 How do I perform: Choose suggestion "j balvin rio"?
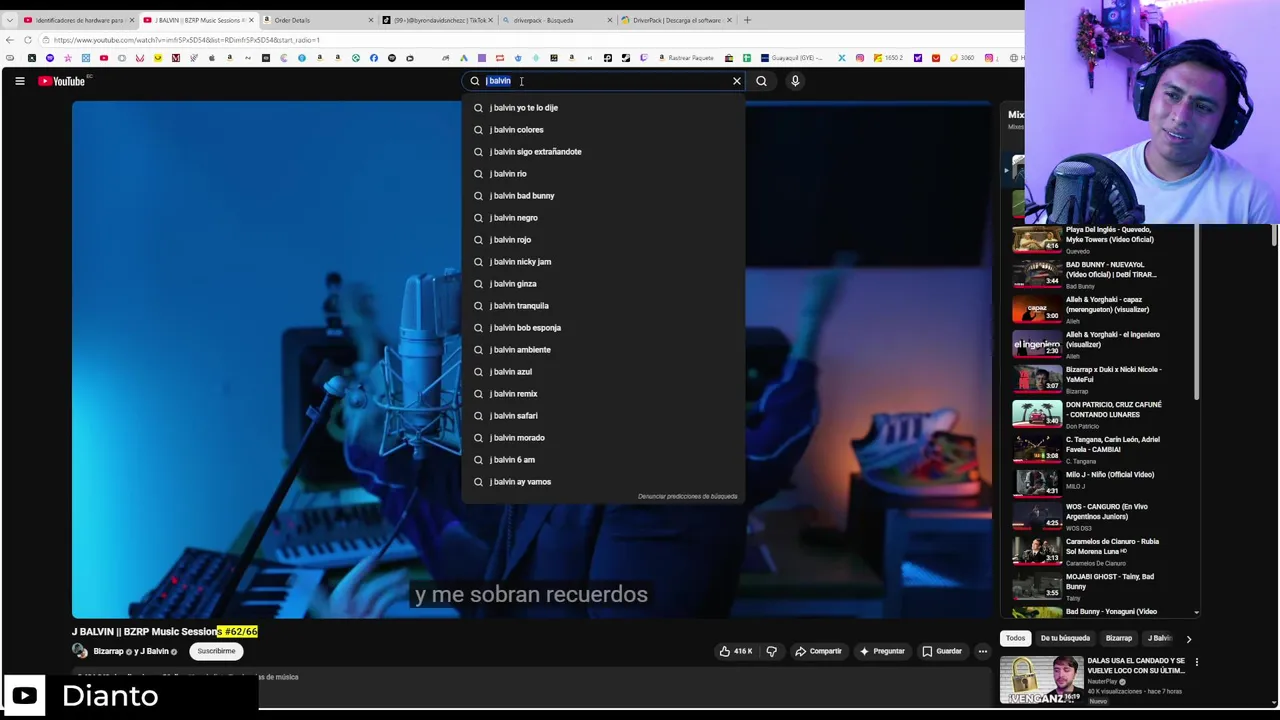point(604,174)
